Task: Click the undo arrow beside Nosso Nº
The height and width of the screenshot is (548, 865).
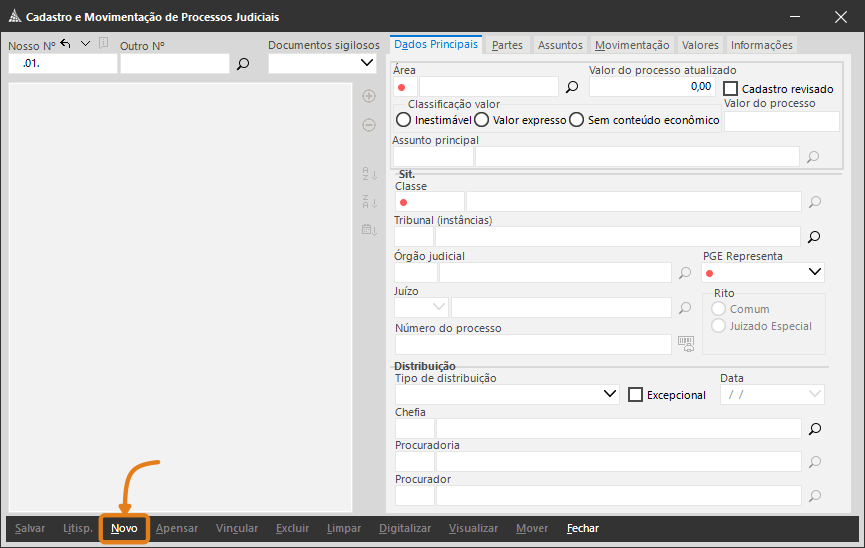Action: click(66, 43)
